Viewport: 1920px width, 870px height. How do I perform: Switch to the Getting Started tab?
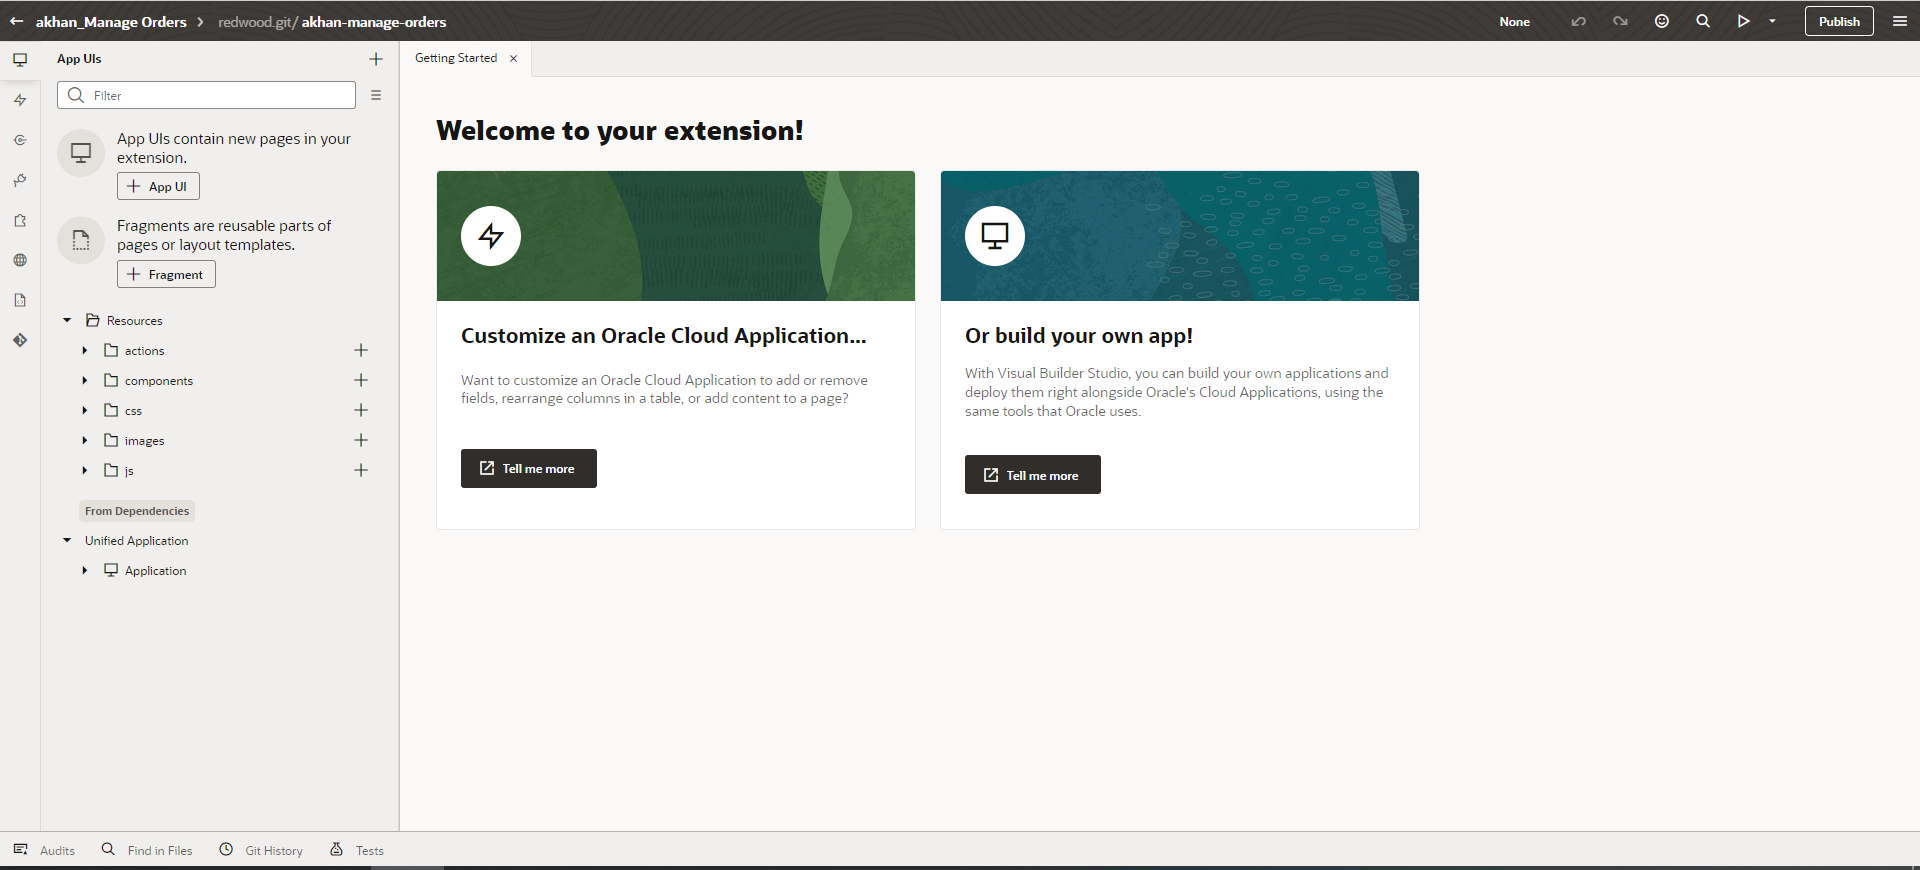click(x=456, y=58)
